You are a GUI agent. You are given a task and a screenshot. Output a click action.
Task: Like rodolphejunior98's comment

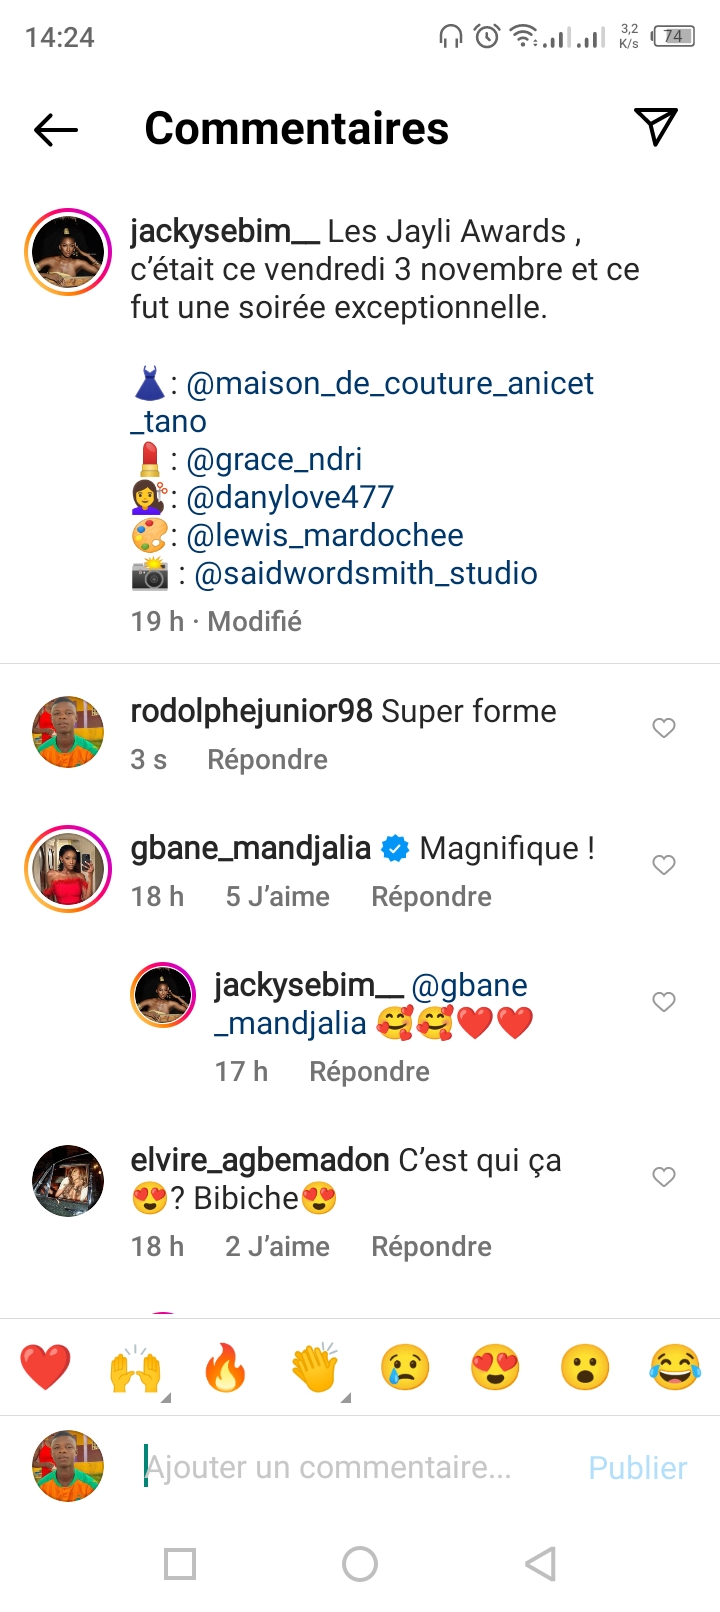[664, 728]
